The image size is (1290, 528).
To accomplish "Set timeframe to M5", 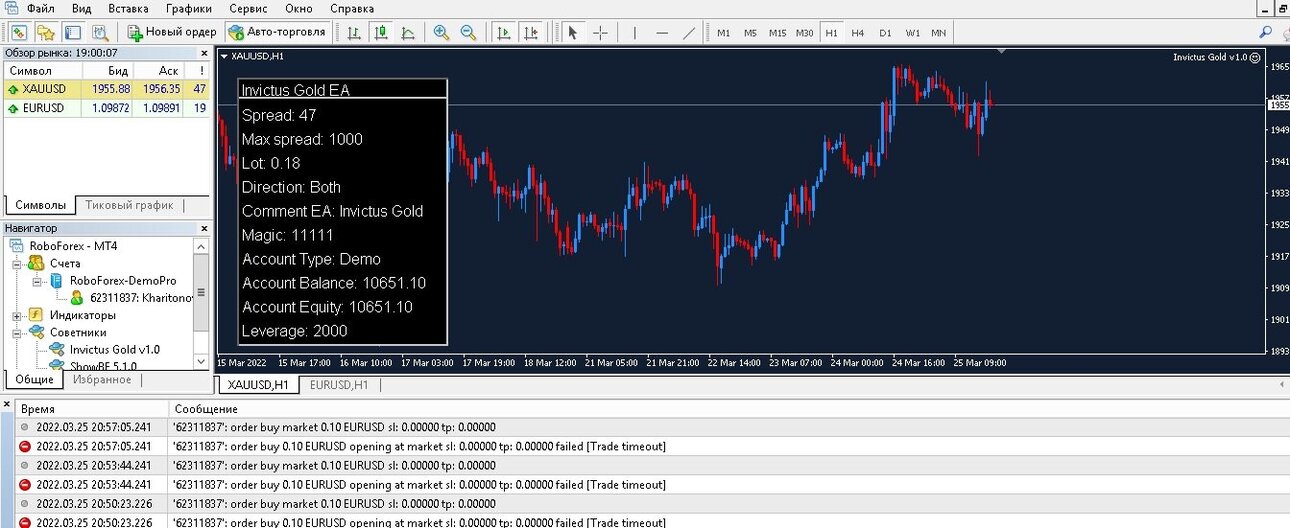I will point(750,33).
